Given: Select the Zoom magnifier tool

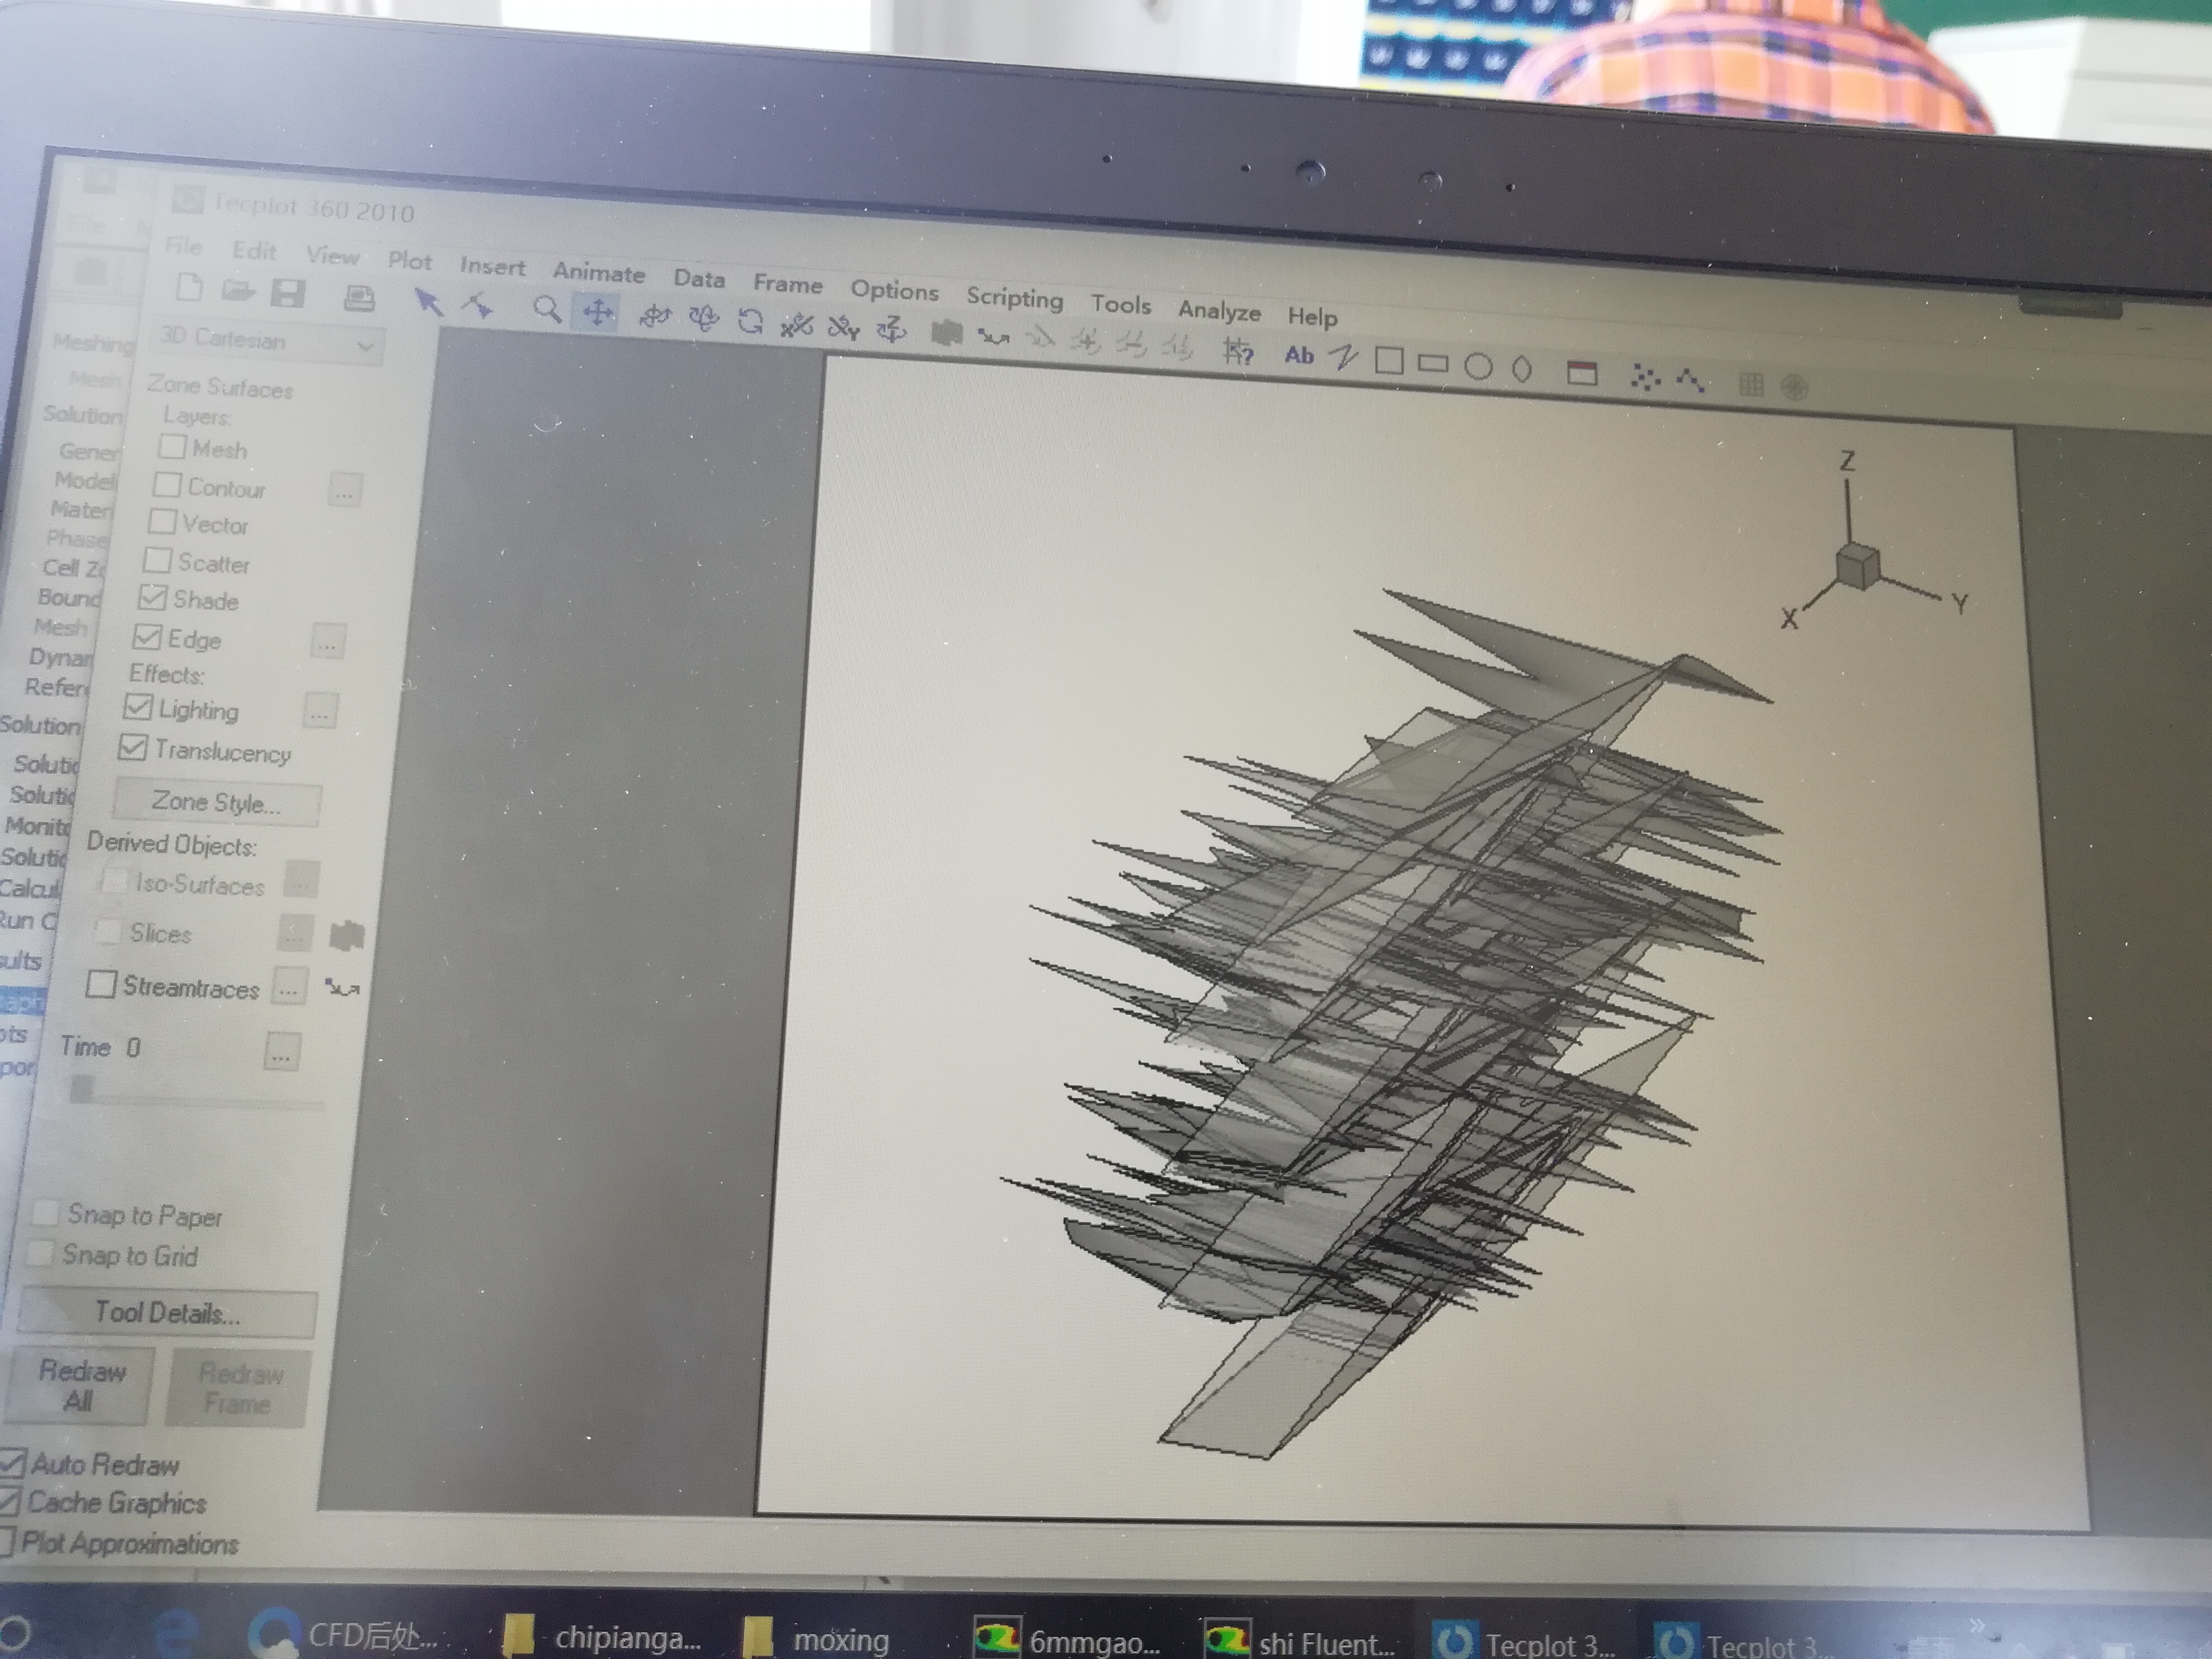Looking at the screenshot, I should 546,308.
